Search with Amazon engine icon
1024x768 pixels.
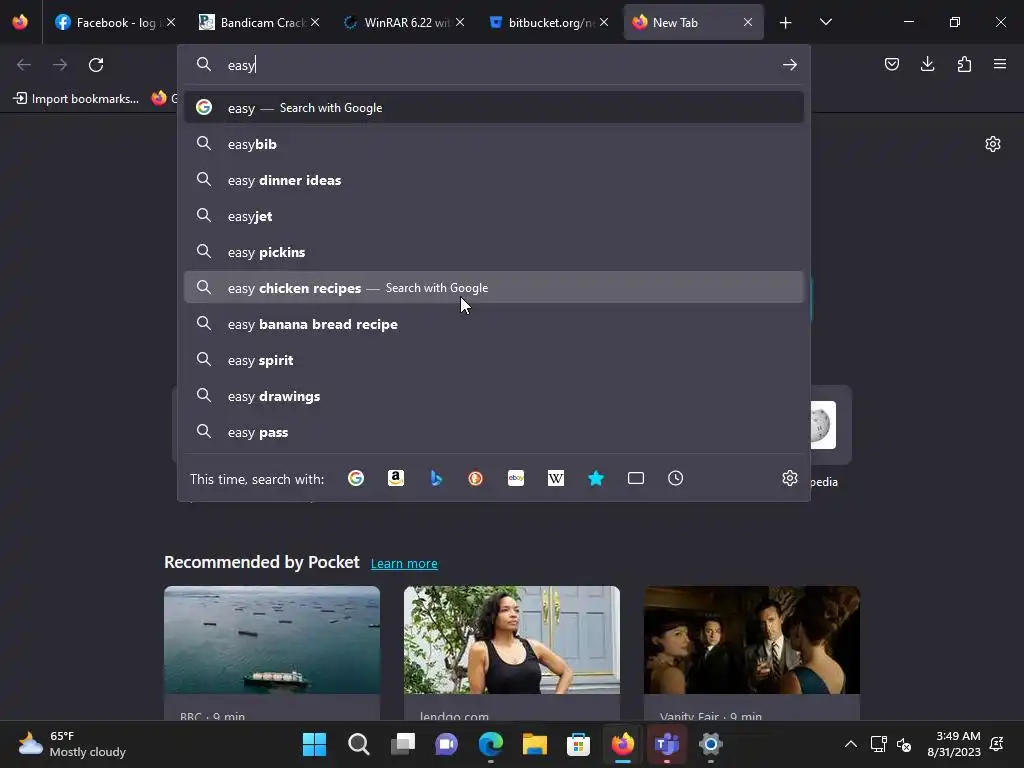[x=396, y=479]
